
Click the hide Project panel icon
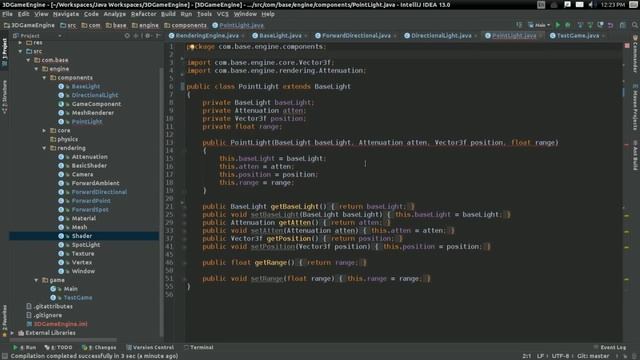[158, 36]
